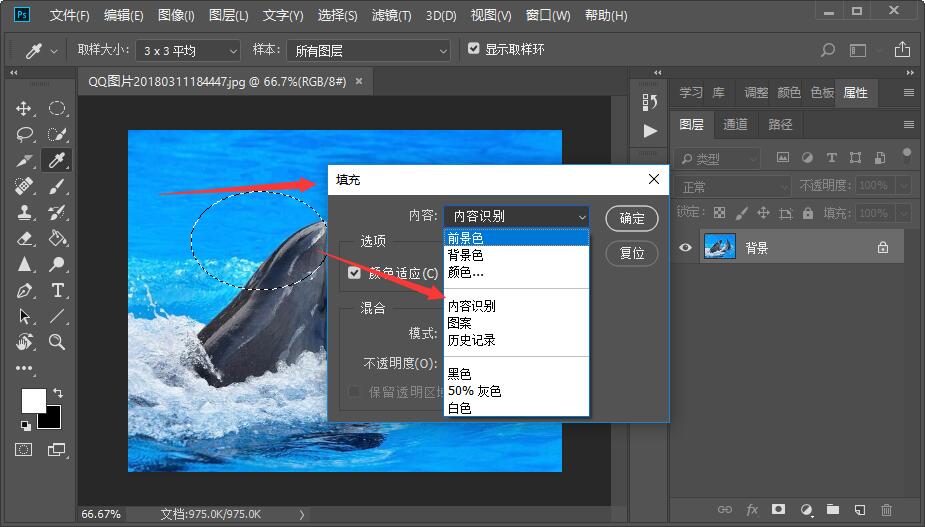The height and width of the screenshot is (527, 925).
Task: Switch to the 路径 tab
Action: 780,125
